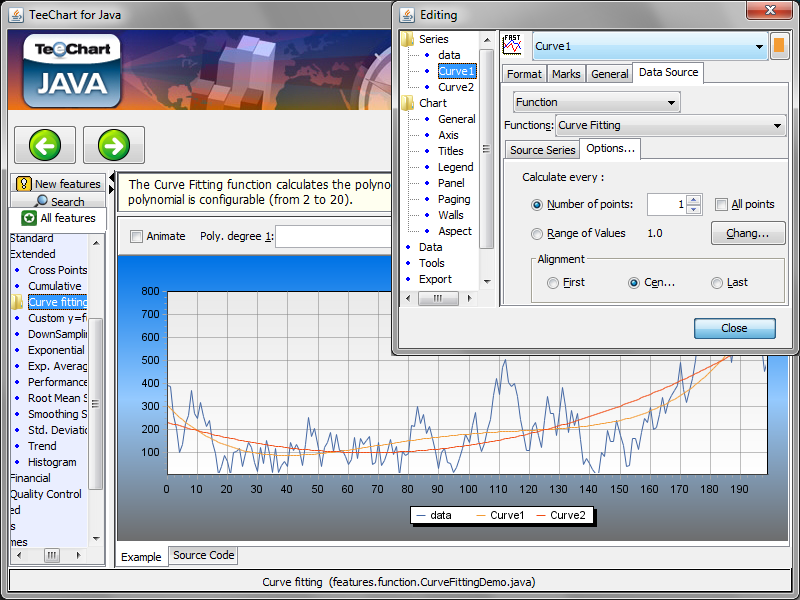Select Cross Points in features list
Image resolution: width=800 pixels, height=600 pixels.
point(58,270)
